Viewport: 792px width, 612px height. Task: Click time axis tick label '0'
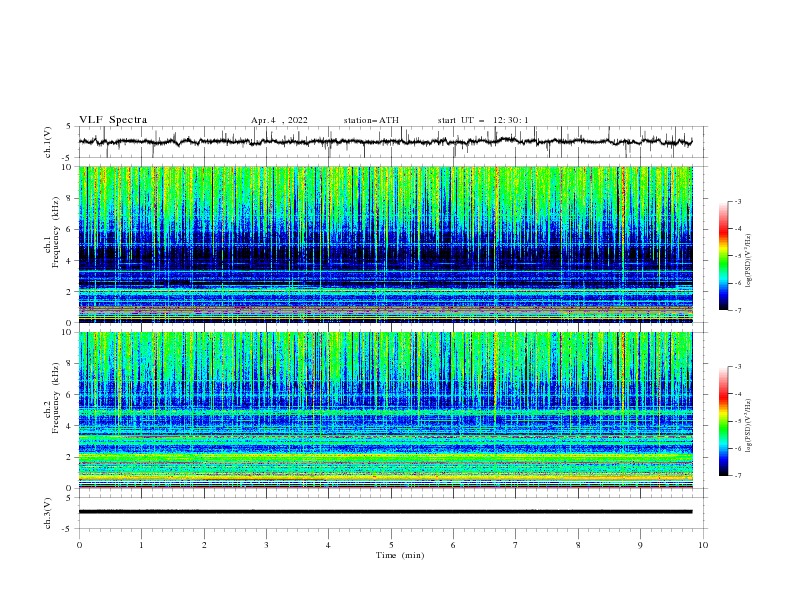point(79,545)
